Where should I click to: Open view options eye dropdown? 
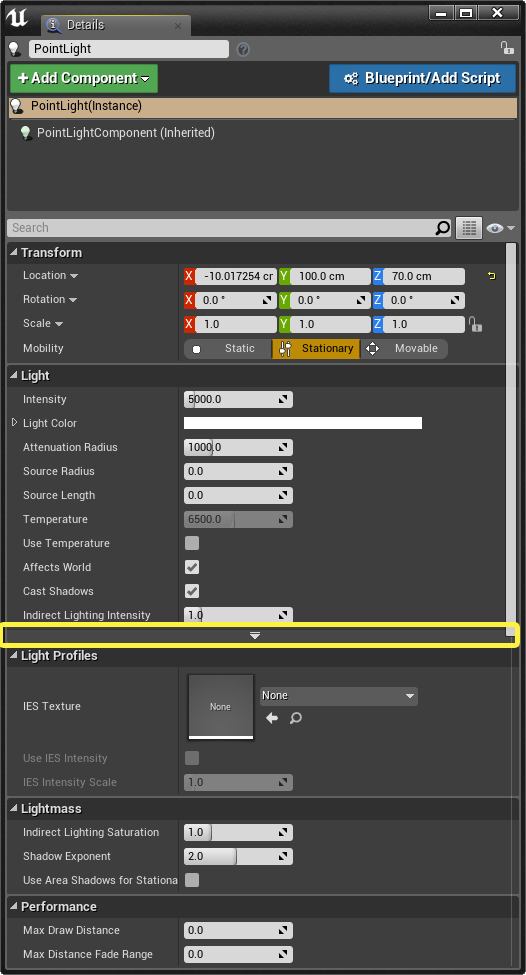[x=502, y=228]
